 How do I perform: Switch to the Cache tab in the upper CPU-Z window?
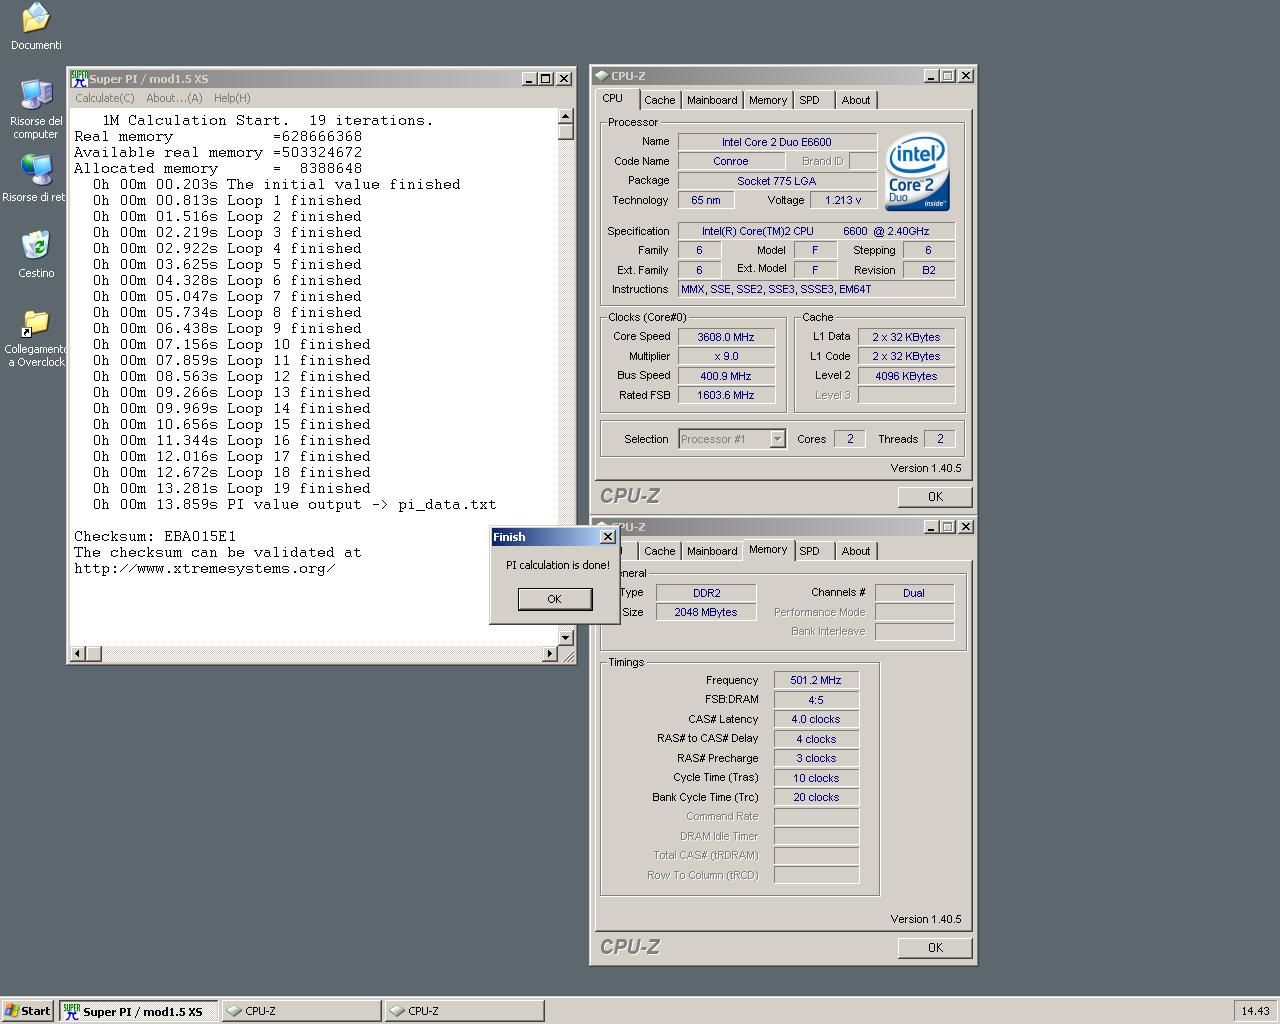click(x=659, y=100)
